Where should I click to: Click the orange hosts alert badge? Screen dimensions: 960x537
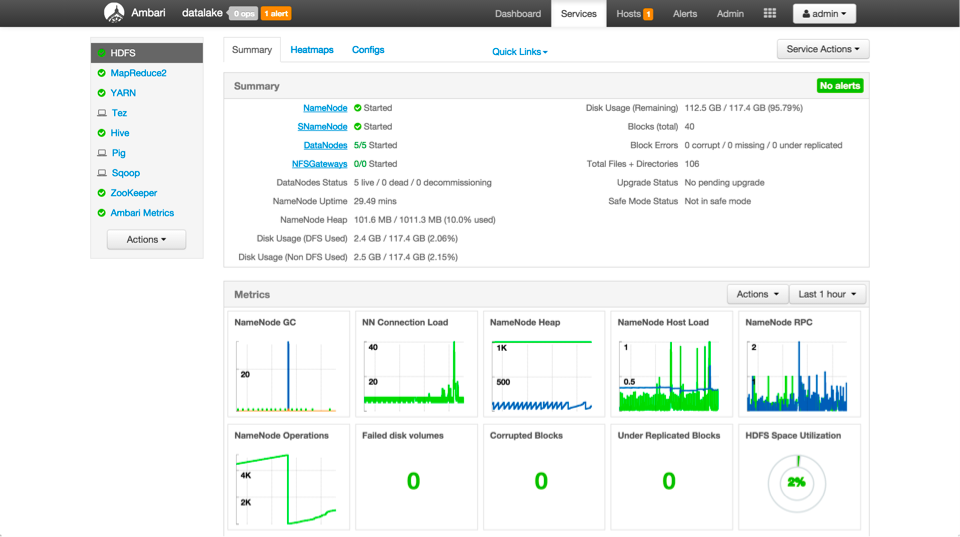pos(648,14)
